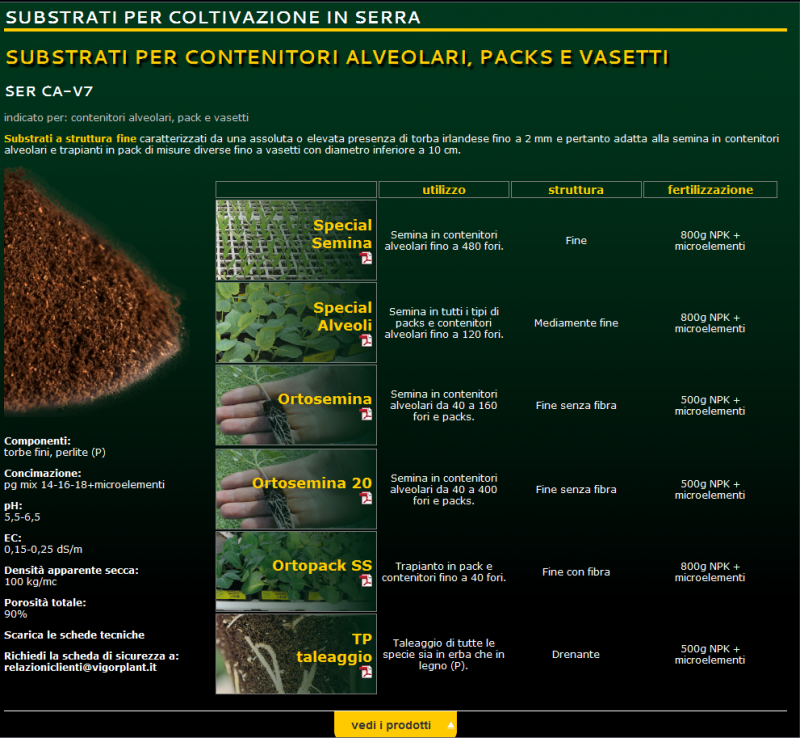This screenshot has height=738, width=800.
Task: Click the relazioniclienti@vigorplant.it email address
Action: coord(81,667)
